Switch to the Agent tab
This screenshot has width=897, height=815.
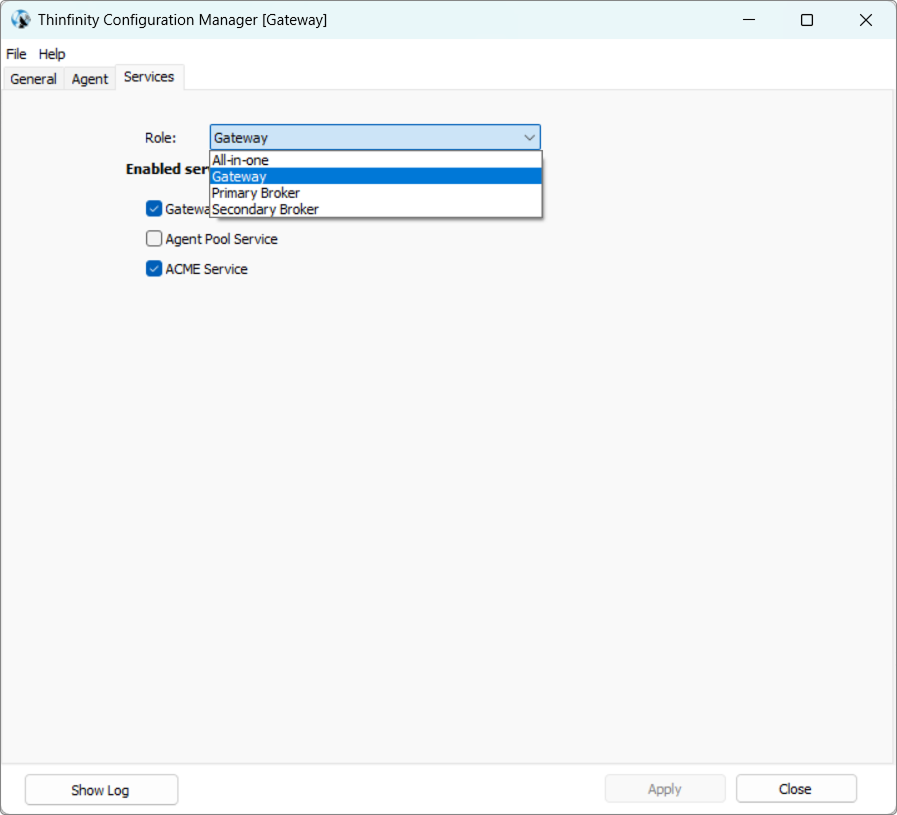point(90,79)
